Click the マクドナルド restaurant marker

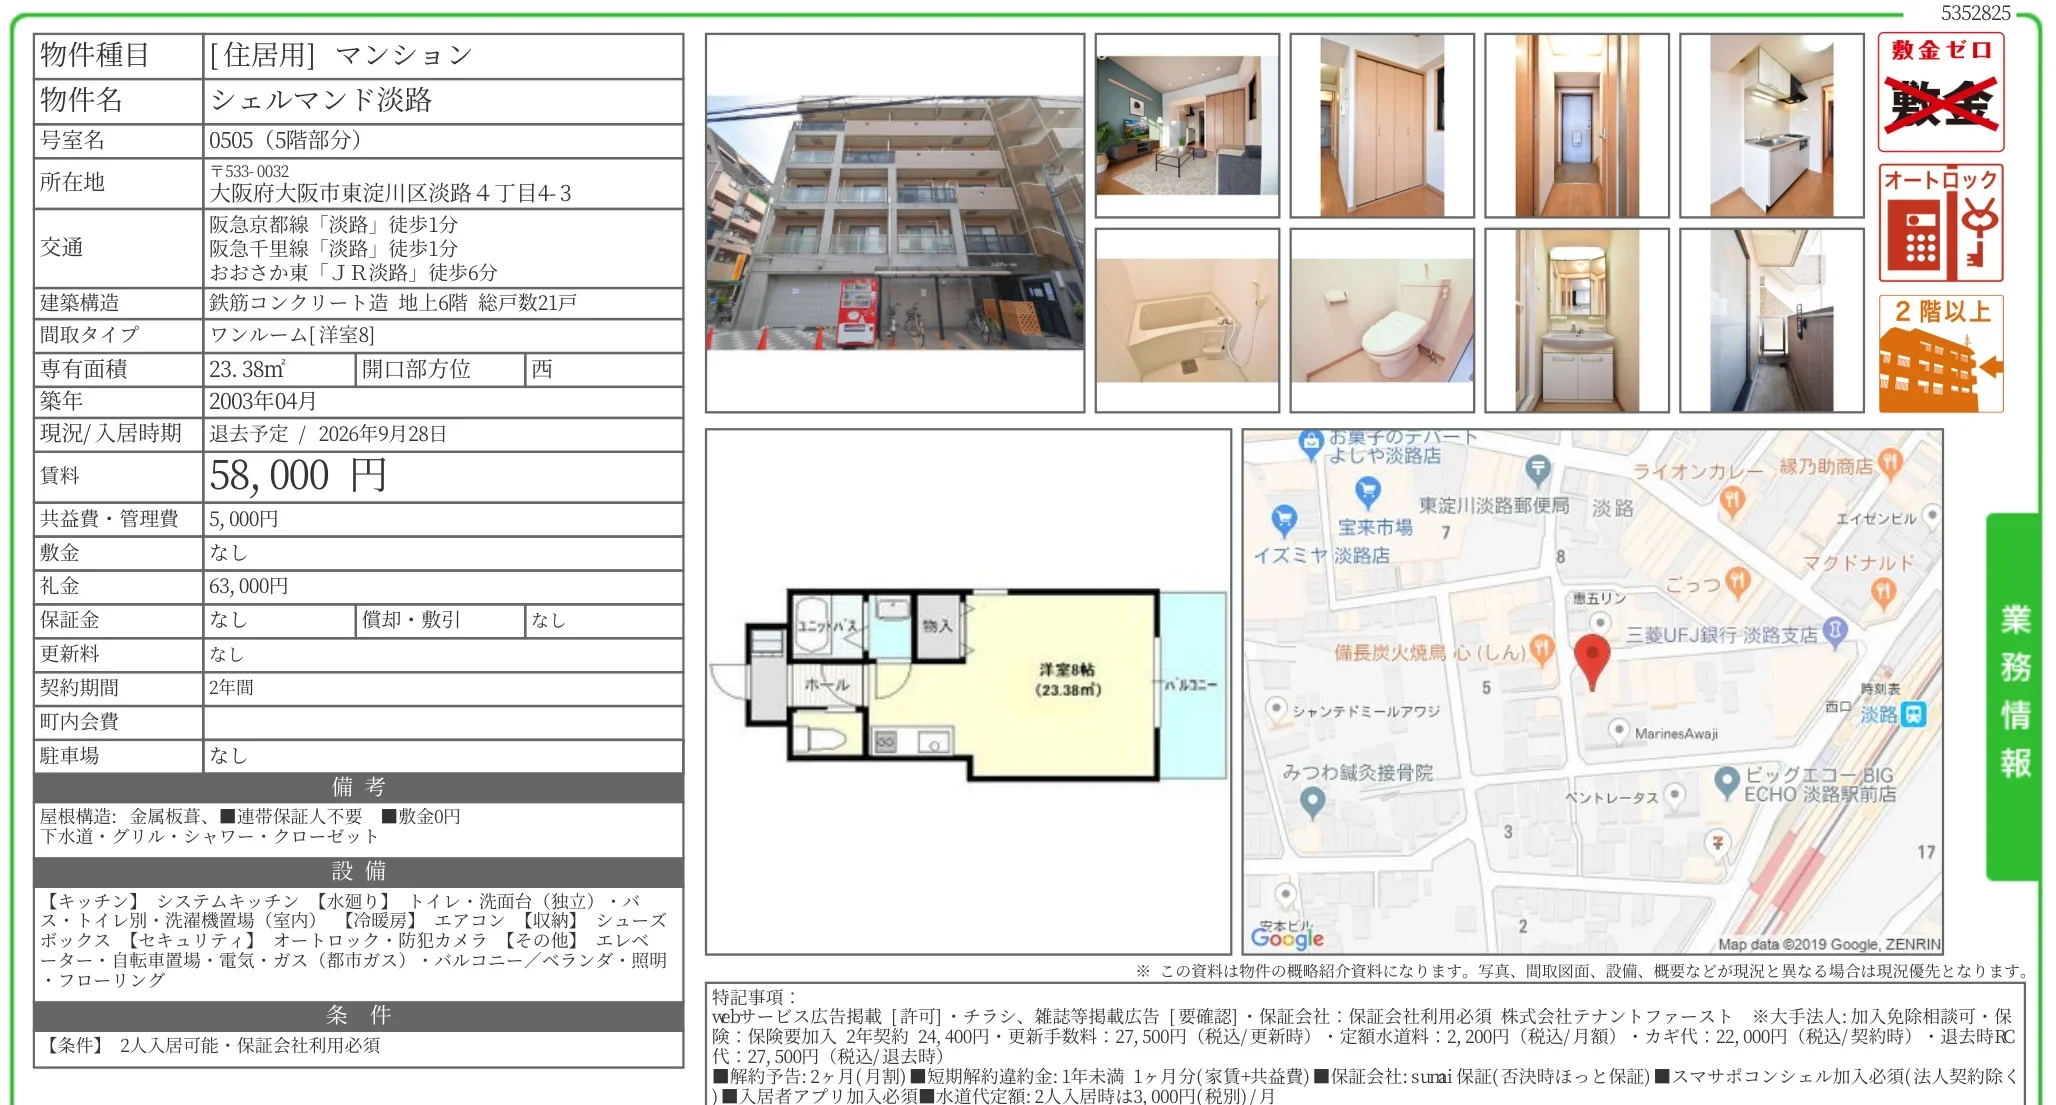click(x=1883, y=593)
